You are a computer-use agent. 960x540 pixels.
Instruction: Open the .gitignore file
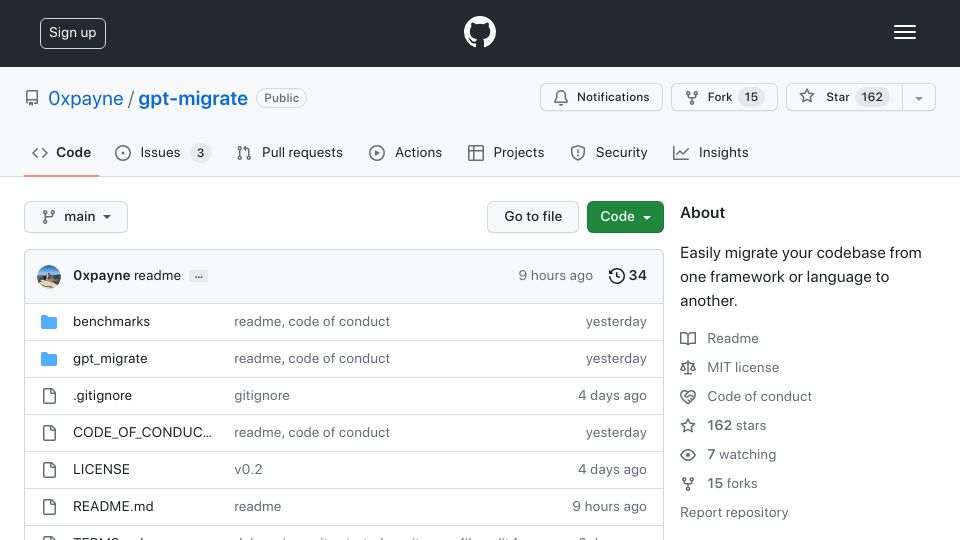[102, 396]
